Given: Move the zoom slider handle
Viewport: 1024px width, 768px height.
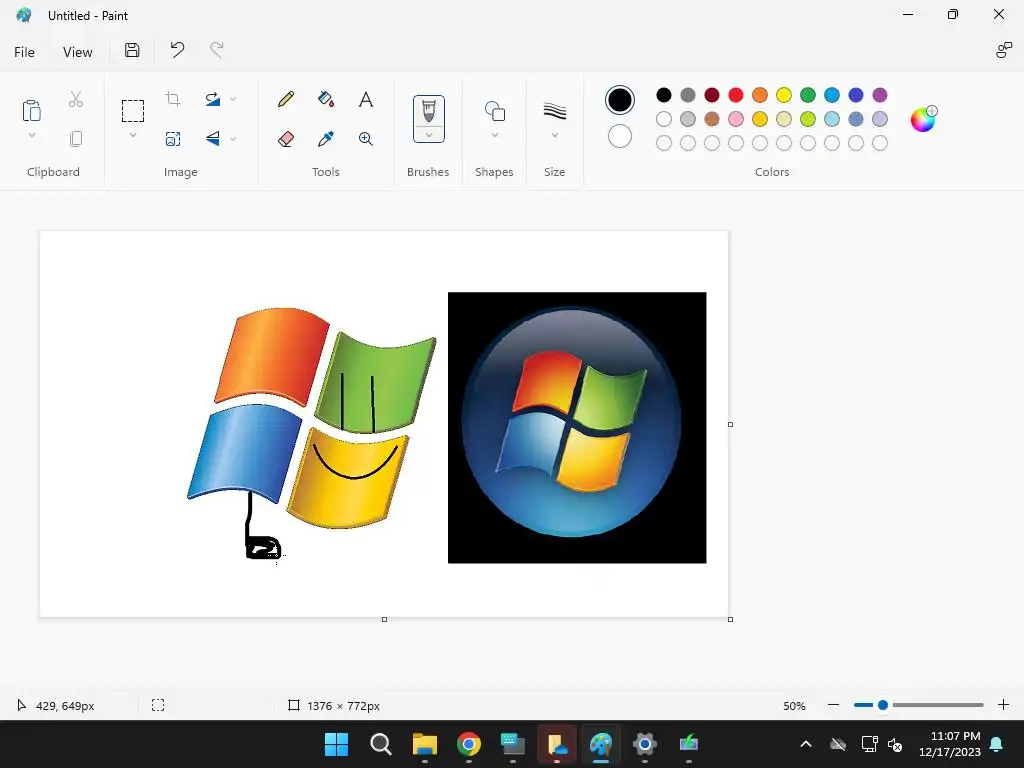Looking at the screenshot, I should click(x=883, y=705).
